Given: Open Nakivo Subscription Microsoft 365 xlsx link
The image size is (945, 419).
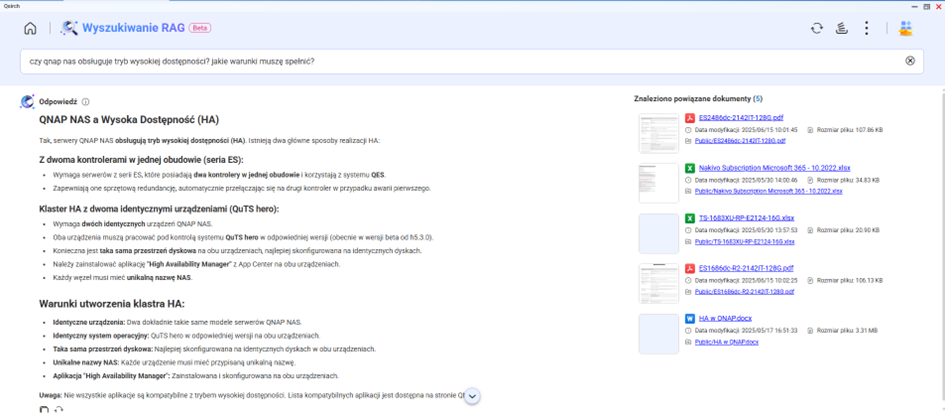Looking at the screenshot, I should coord(774,168).
